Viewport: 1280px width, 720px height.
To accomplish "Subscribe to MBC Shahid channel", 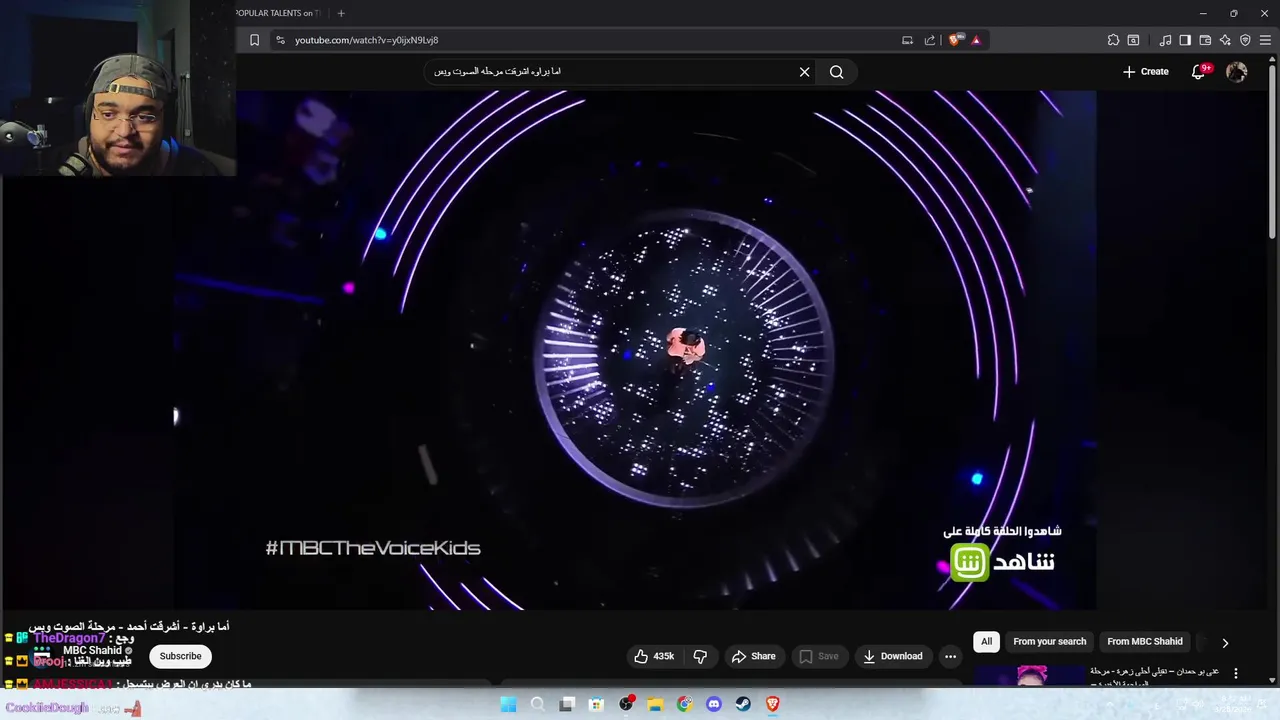I will 180,656.
